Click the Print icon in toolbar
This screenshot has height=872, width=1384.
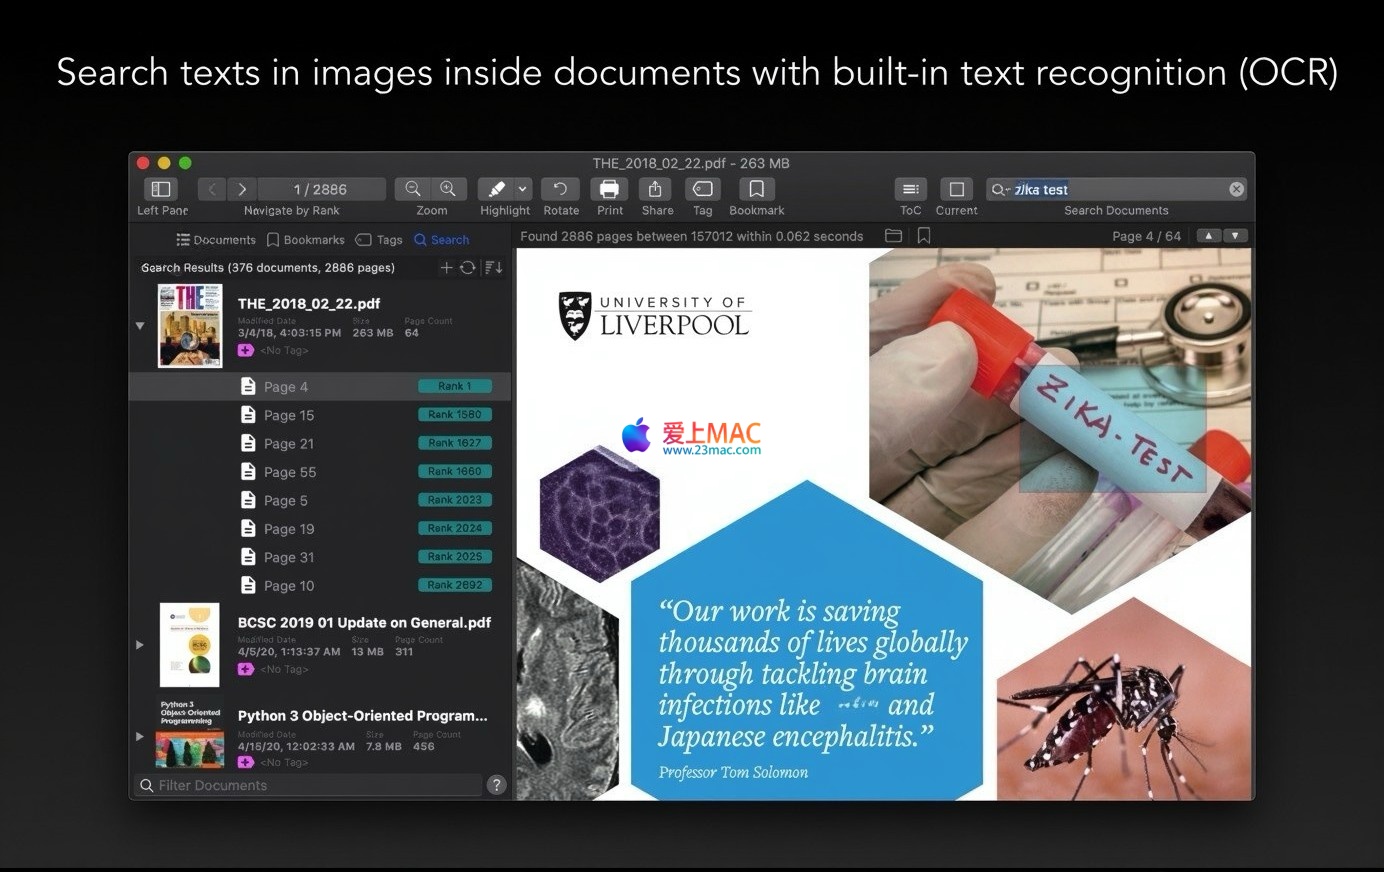pos(609,189)
